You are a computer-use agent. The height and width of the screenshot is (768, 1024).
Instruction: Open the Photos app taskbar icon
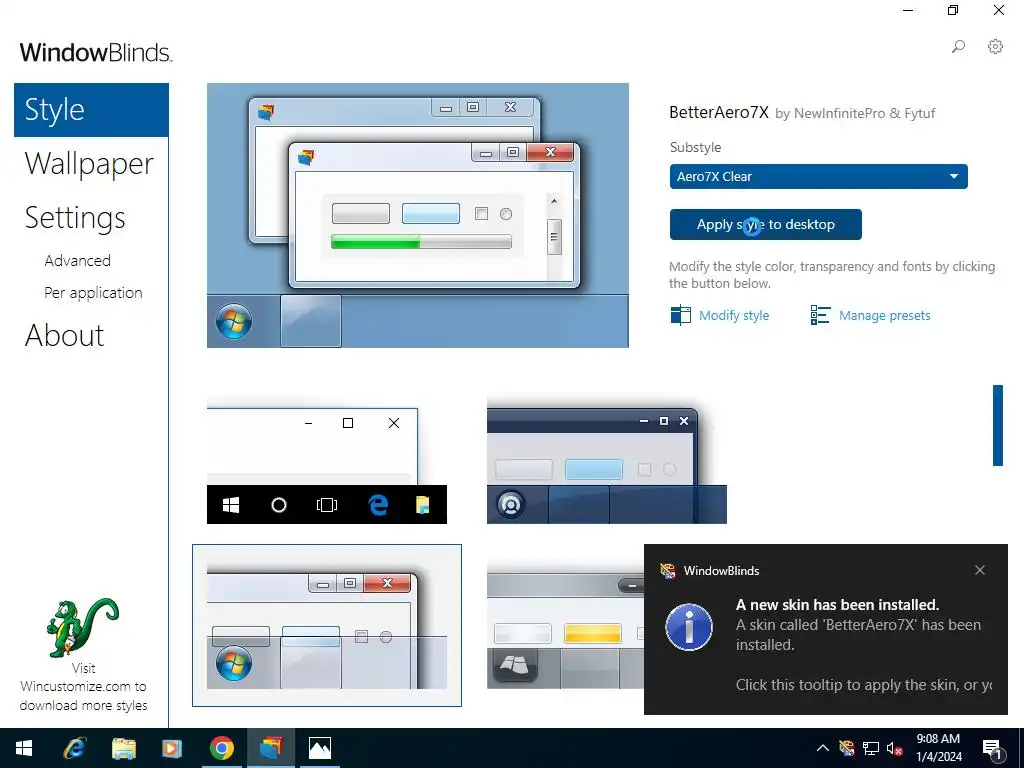coord(320,748)
